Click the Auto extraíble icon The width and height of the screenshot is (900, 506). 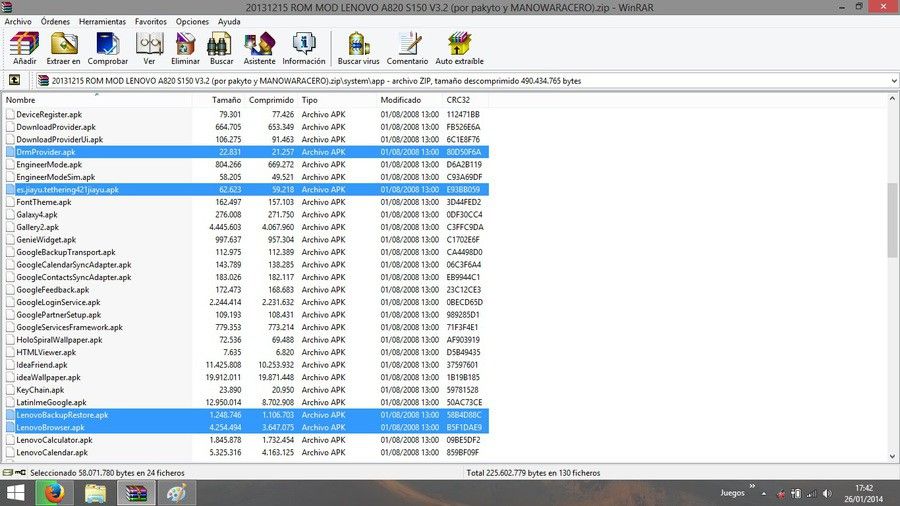[459, 49]
